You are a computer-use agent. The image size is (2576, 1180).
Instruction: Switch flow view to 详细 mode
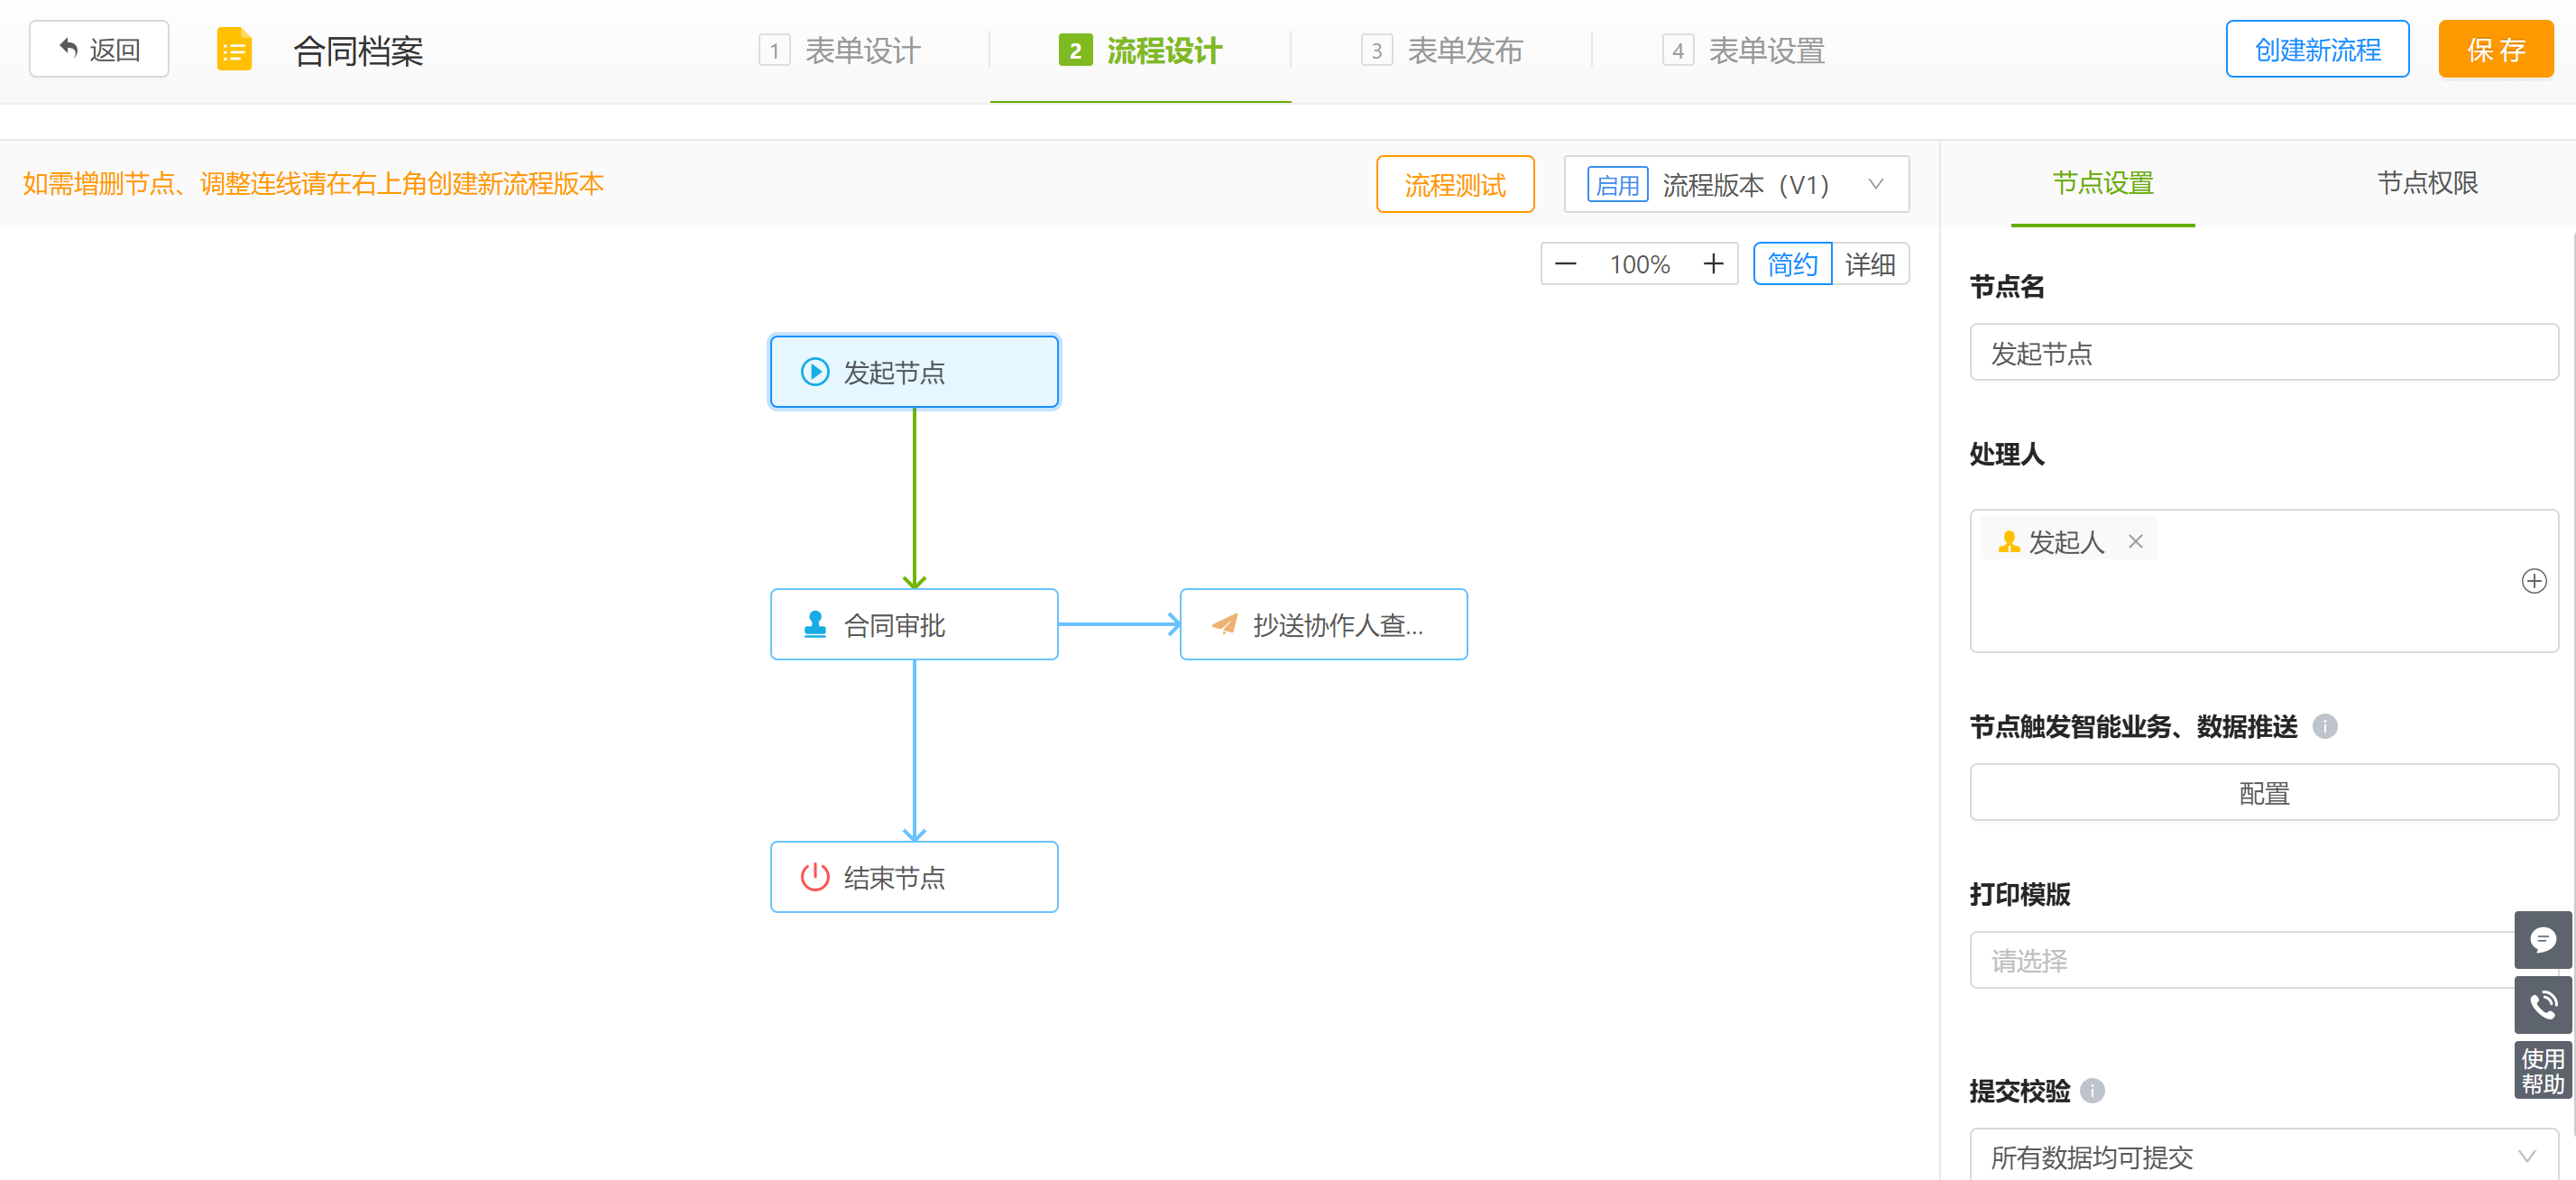pos(1869,264)
